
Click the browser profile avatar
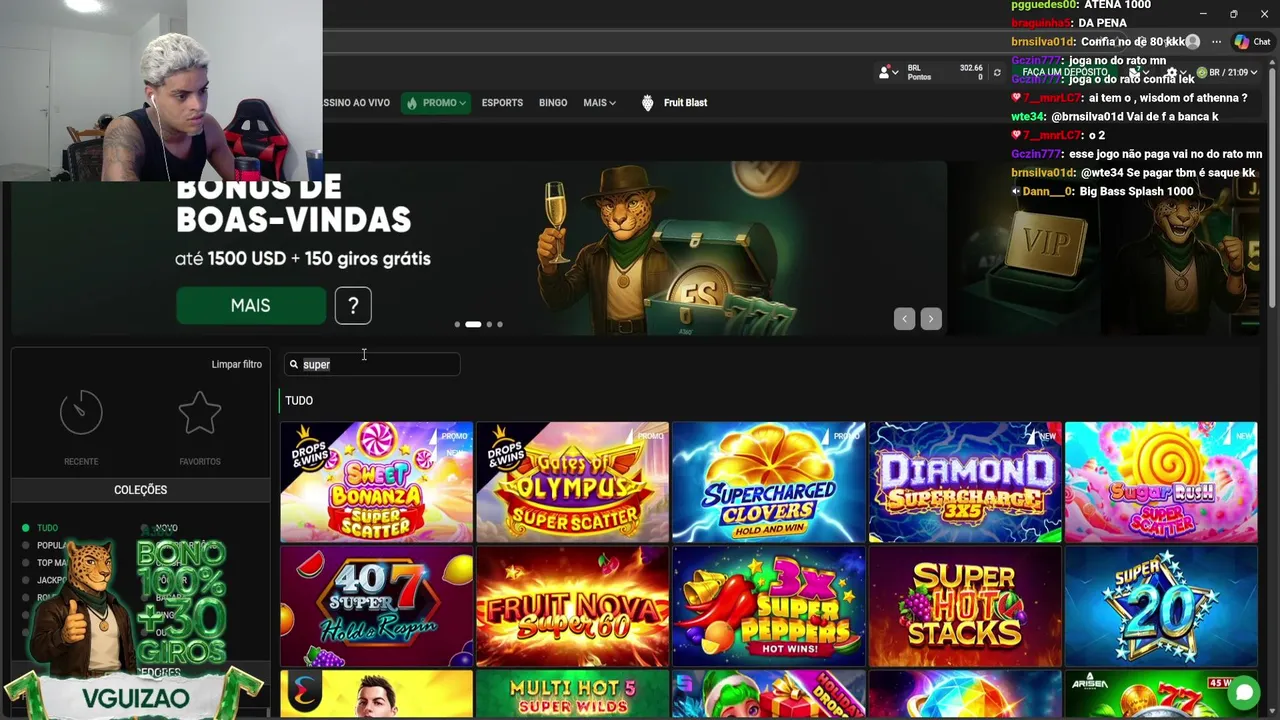(x=1192, y=42)
